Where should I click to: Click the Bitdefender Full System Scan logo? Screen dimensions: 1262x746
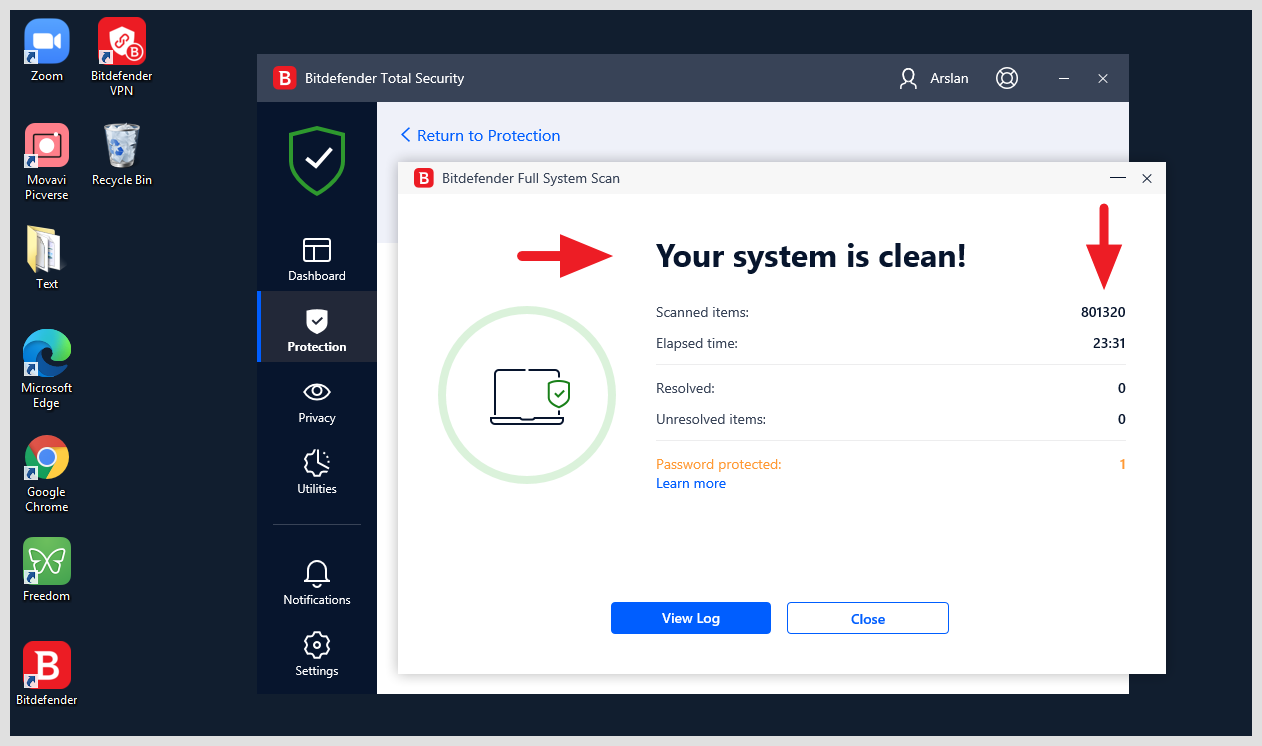point(424,178)
